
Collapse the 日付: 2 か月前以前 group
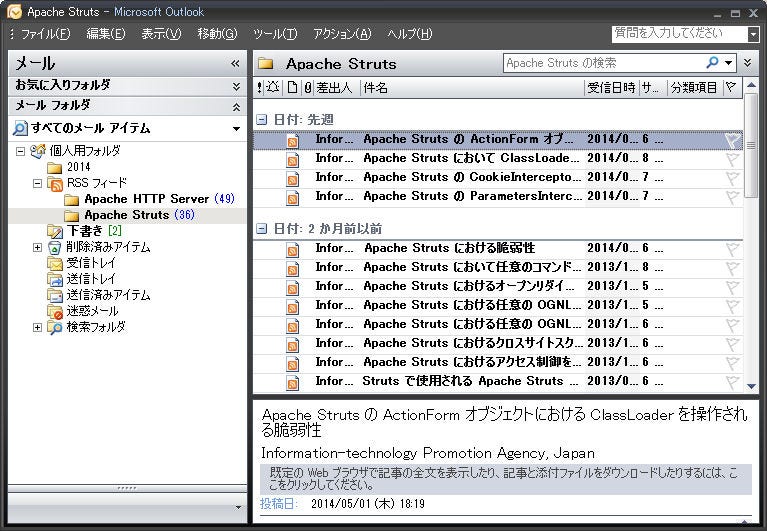point(262,229)
